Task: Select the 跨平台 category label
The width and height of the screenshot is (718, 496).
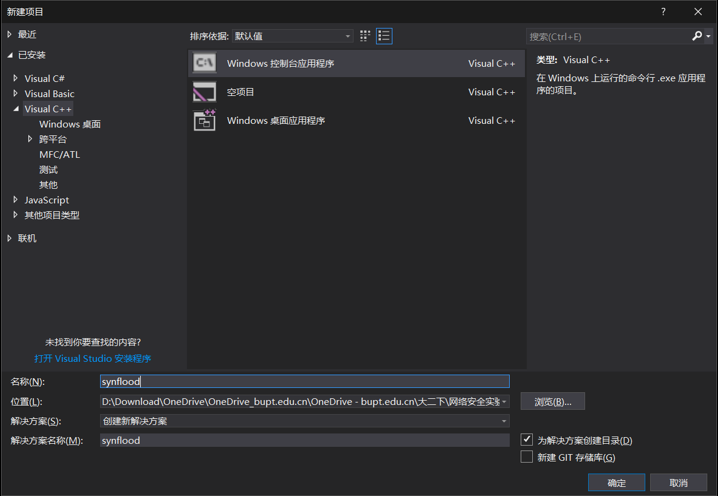Action: (x=53, y=139)
